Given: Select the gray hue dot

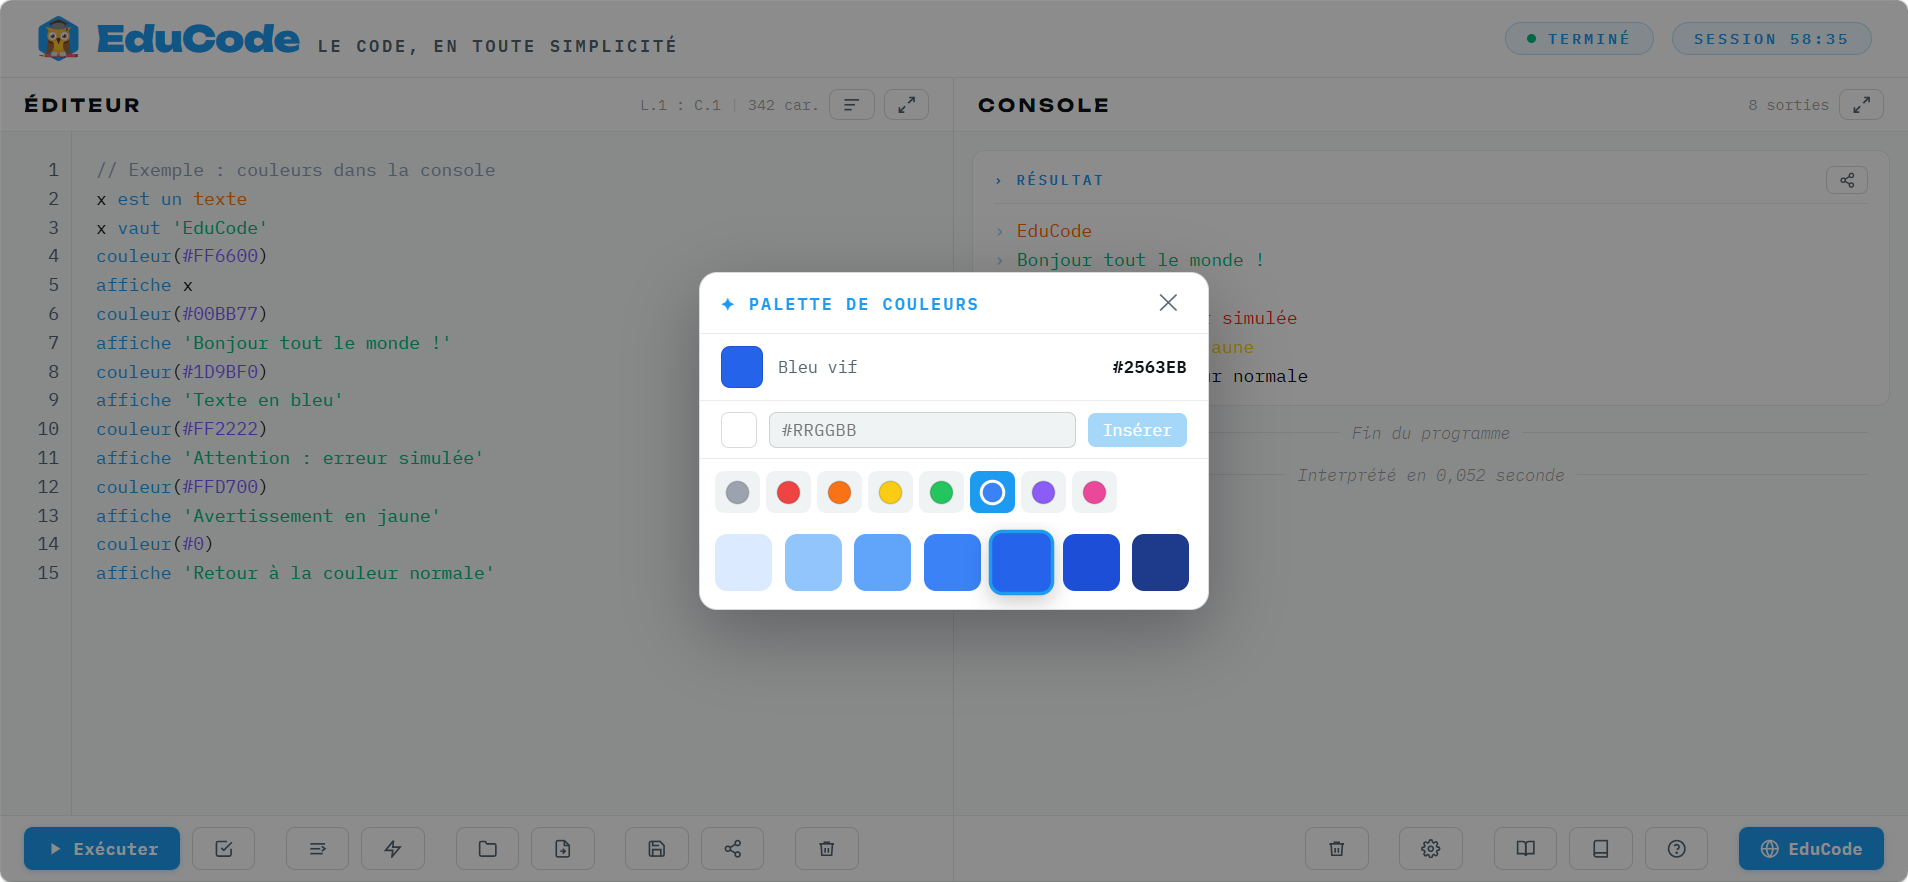Looking at the screenshot, I should [737, 492].
